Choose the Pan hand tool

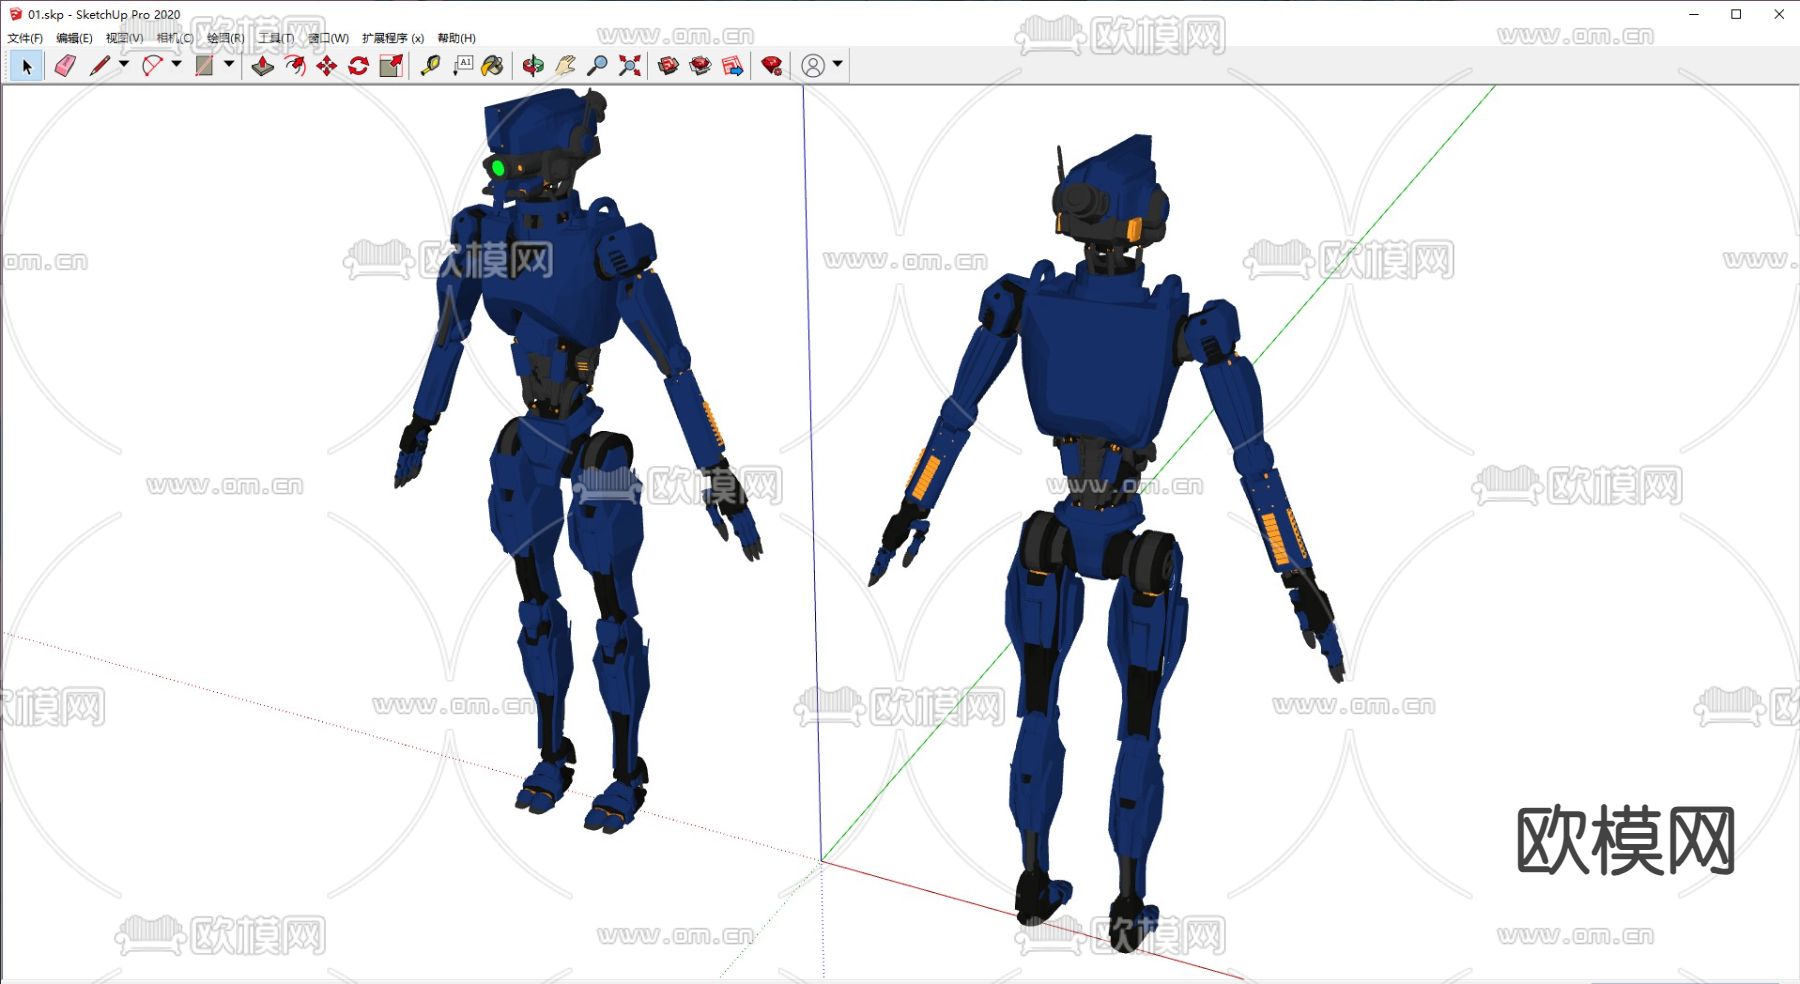point(565,66)
